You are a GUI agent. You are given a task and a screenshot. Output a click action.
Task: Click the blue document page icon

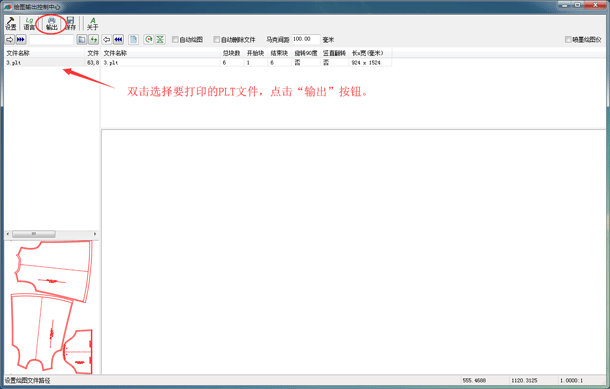[x=133, y=39]
